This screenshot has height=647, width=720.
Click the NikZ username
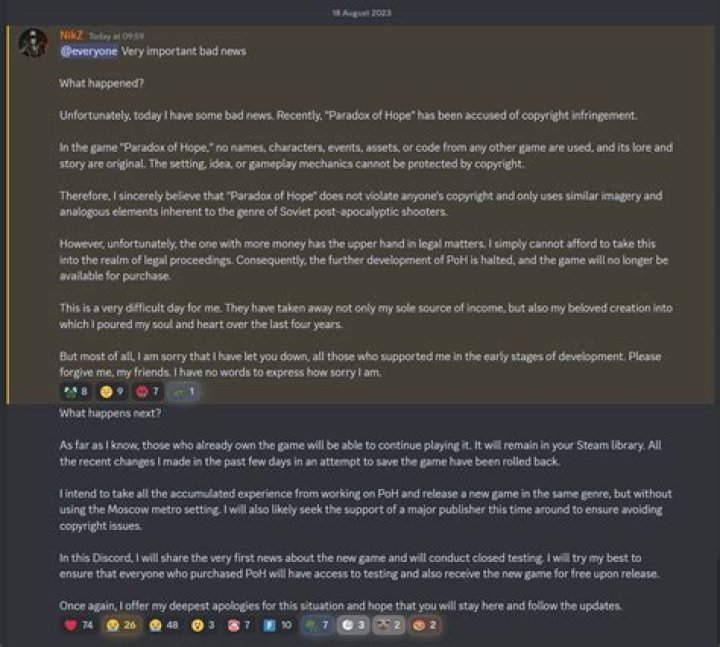[x=71, y=35]
